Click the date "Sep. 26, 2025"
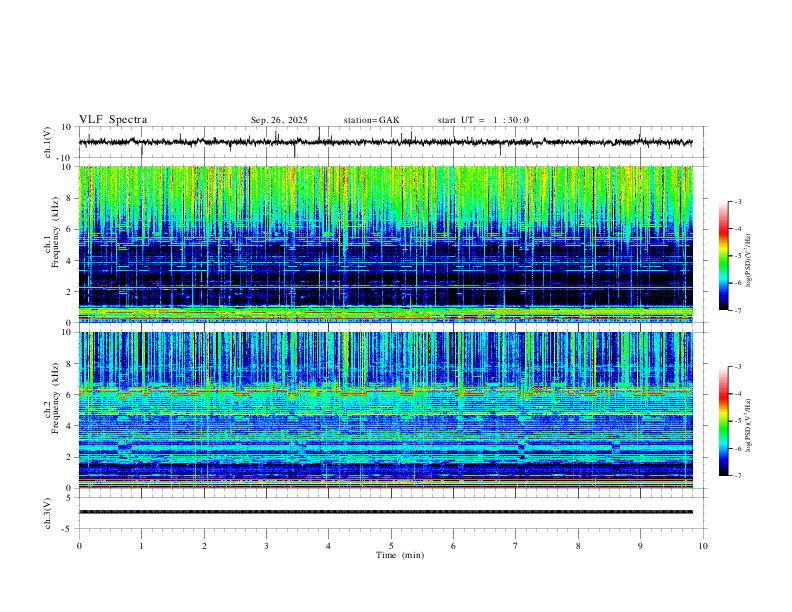 point(279,120)
